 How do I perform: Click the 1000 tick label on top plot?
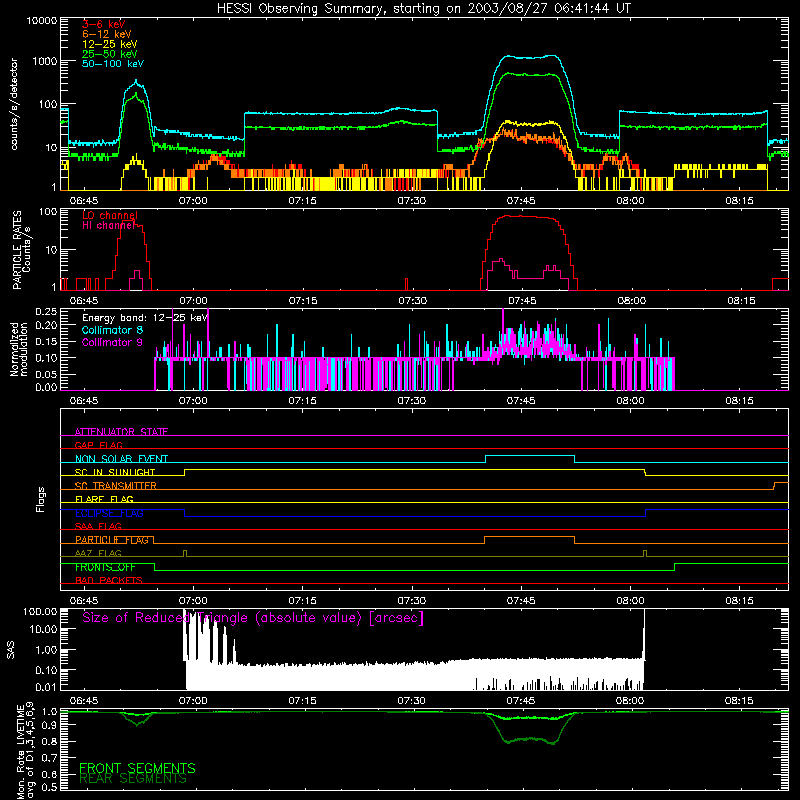(x=44, y=62)
